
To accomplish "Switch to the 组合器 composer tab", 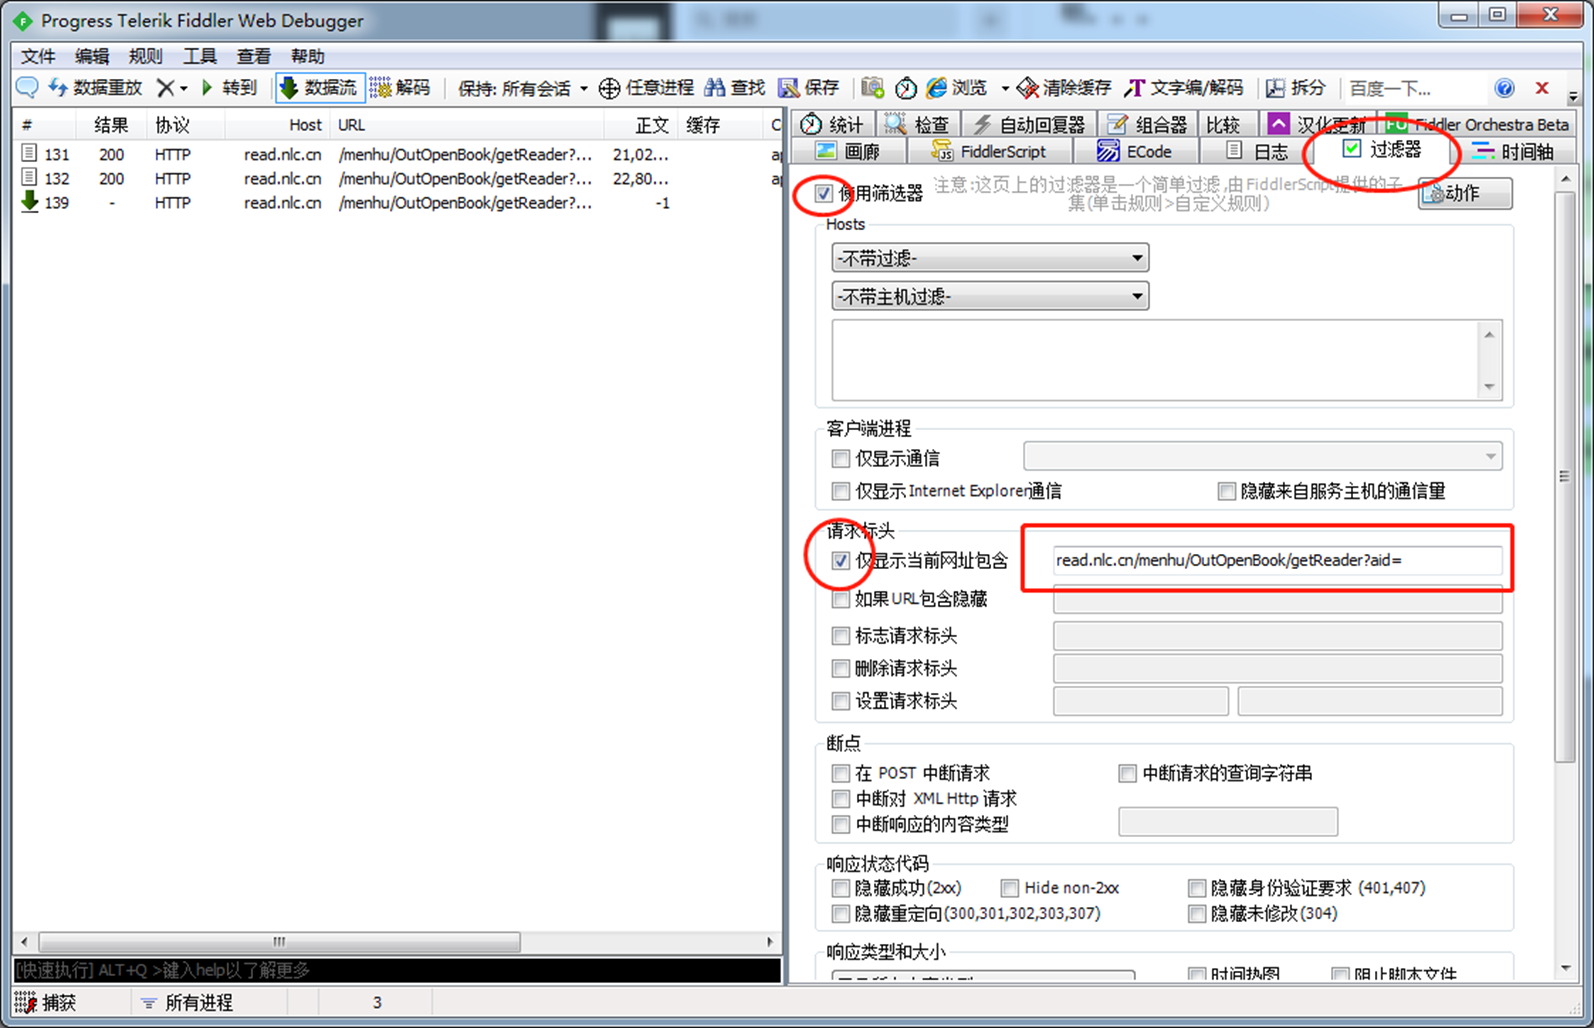I will (1147, 124).
